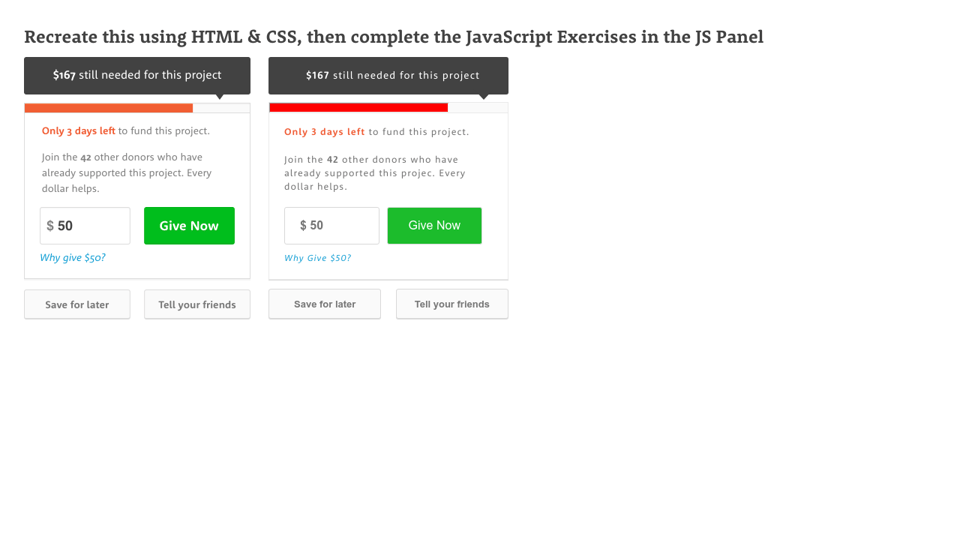Open the left "Why give $50?" link
Screen dimensions: 960x540
pyautogui.click(x=72, y=258)
